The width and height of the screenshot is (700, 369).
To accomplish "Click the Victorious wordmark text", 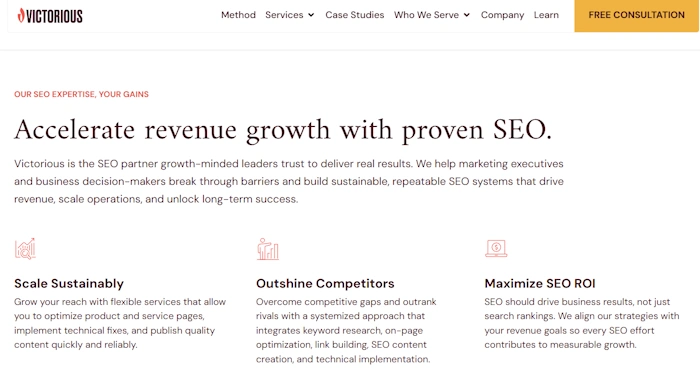I will pos(54,17).
